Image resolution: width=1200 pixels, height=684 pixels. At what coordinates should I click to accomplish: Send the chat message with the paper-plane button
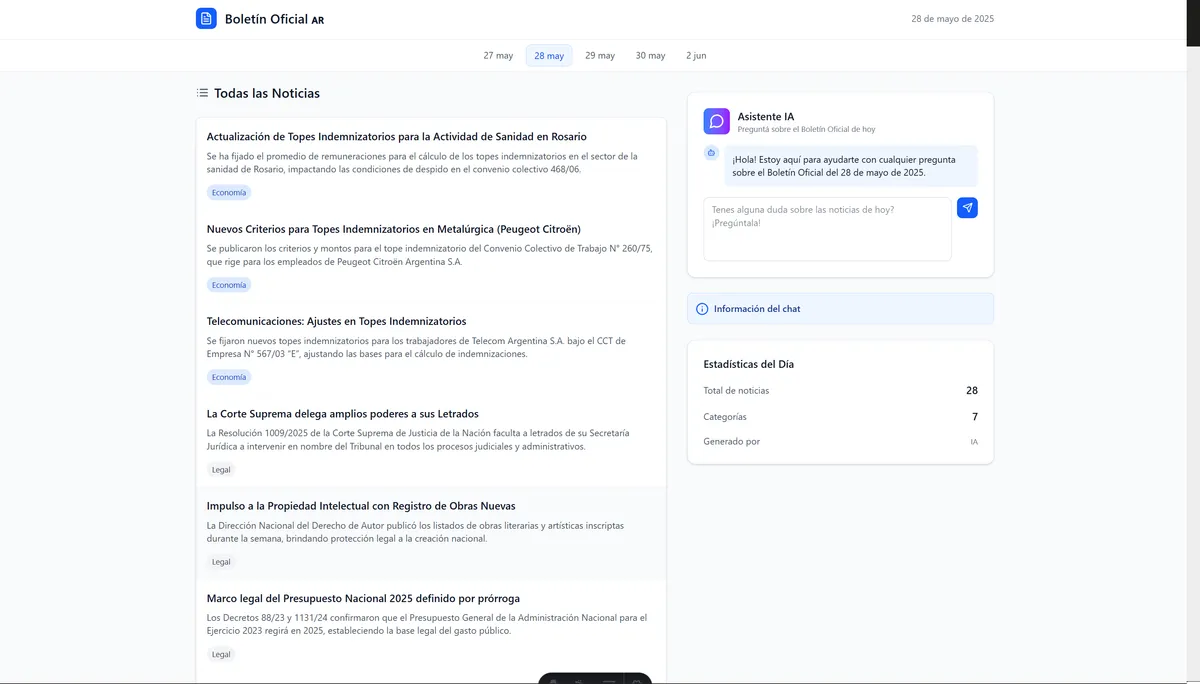pos(967,207)
